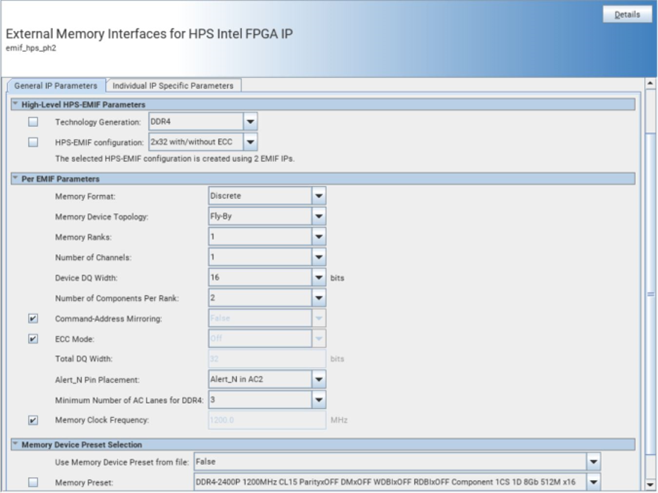The height and width of the screenshot is (493, 658).
Task: Open the Device DQ Width dropdown
Action: (318, 277)
